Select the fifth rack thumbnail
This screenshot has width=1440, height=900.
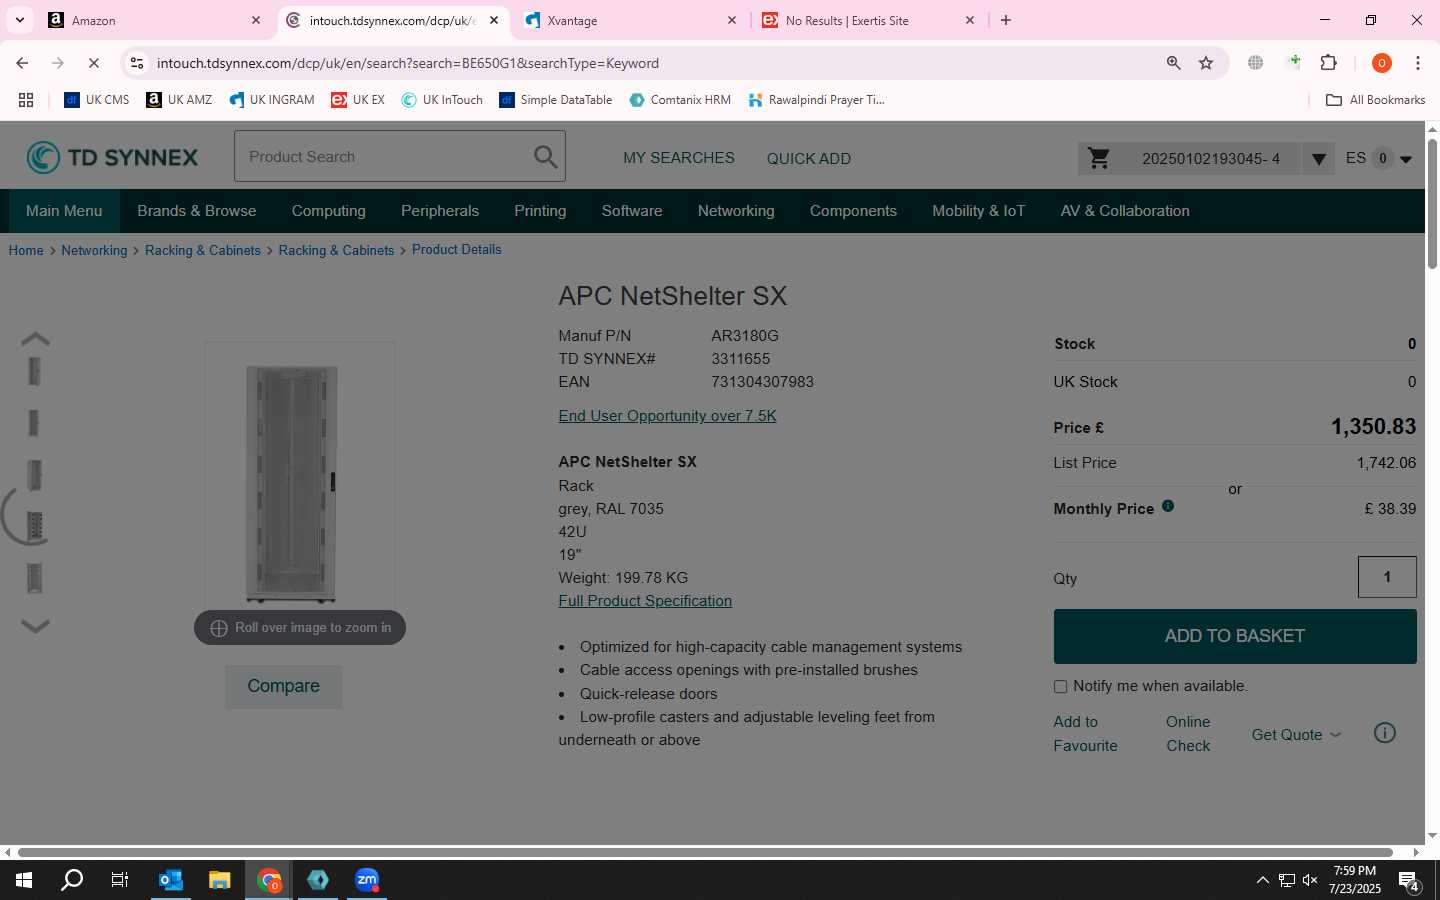(35, 578)
